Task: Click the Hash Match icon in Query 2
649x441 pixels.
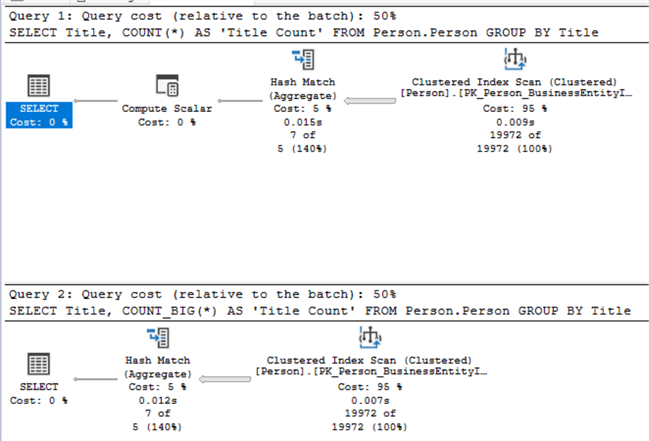Action: pyautogui.click(x=158, y=337)
